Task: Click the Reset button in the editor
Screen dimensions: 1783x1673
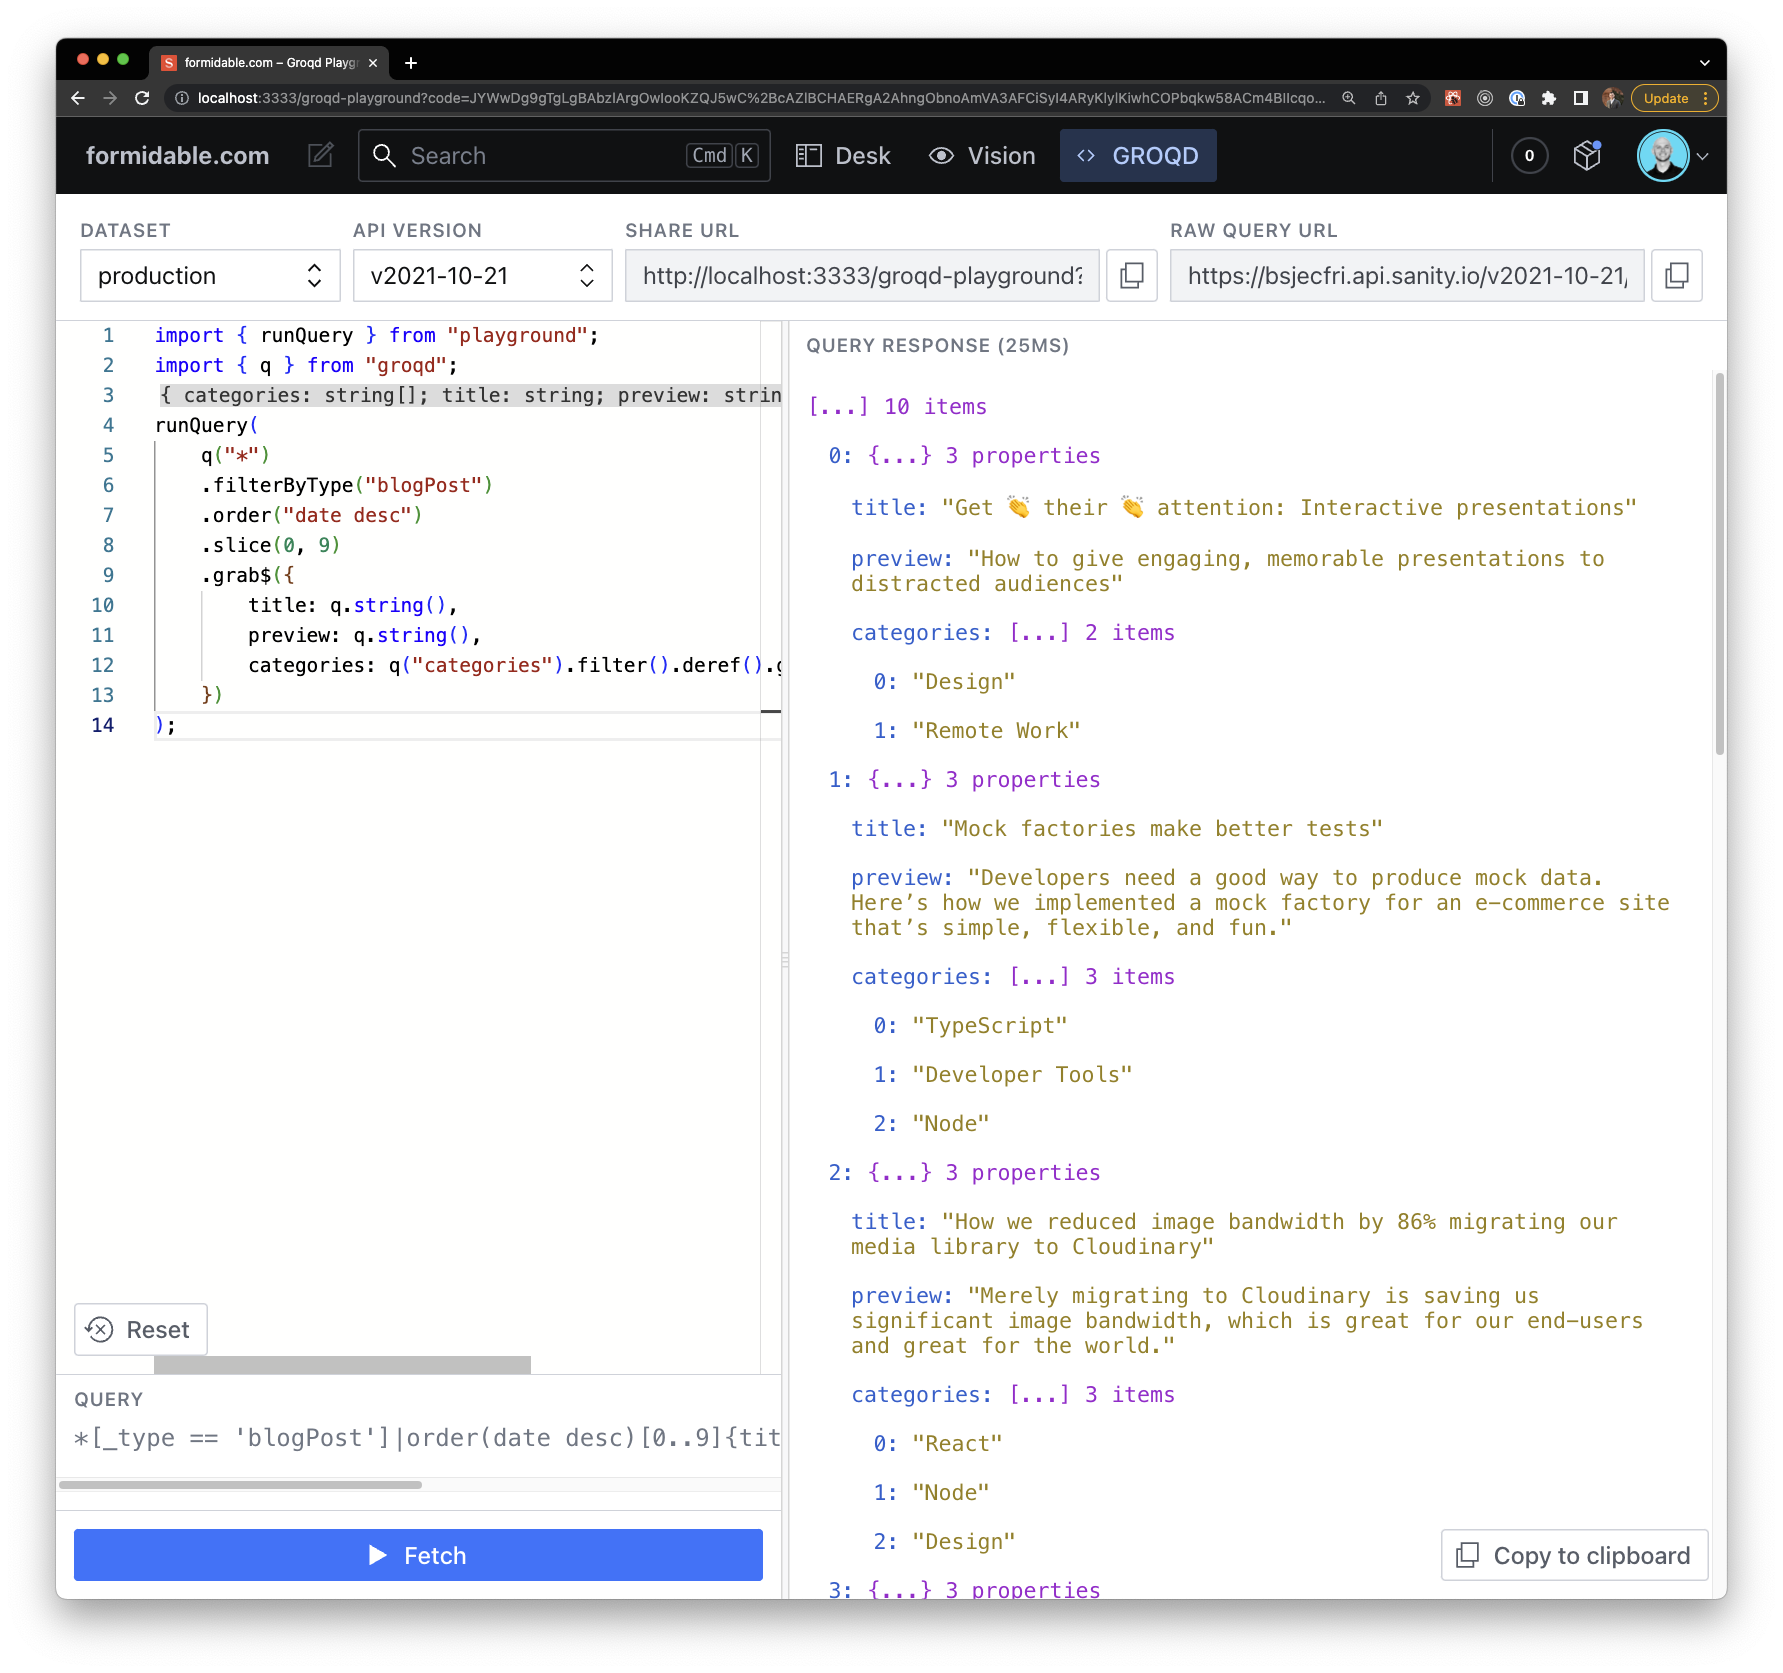Action: coord(140,1329)
